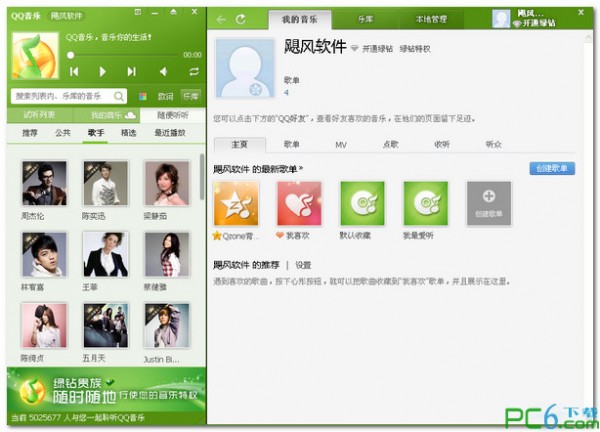600x432 pixels.
Task: Select the 听众 profile tab
Action: (x=494, y=144)
